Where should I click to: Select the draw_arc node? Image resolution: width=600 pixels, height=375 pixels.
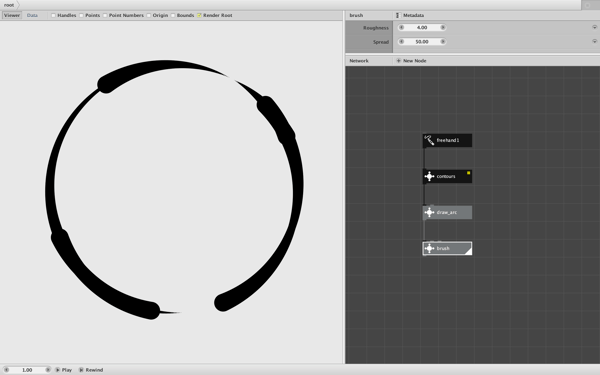pos(447,212)
